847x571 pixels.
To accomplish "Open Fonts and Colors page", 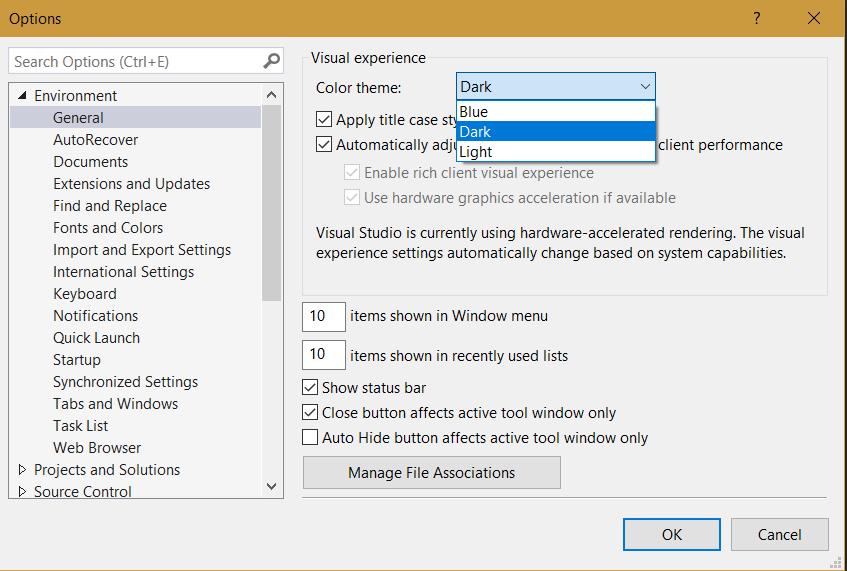I will (108, 228).
